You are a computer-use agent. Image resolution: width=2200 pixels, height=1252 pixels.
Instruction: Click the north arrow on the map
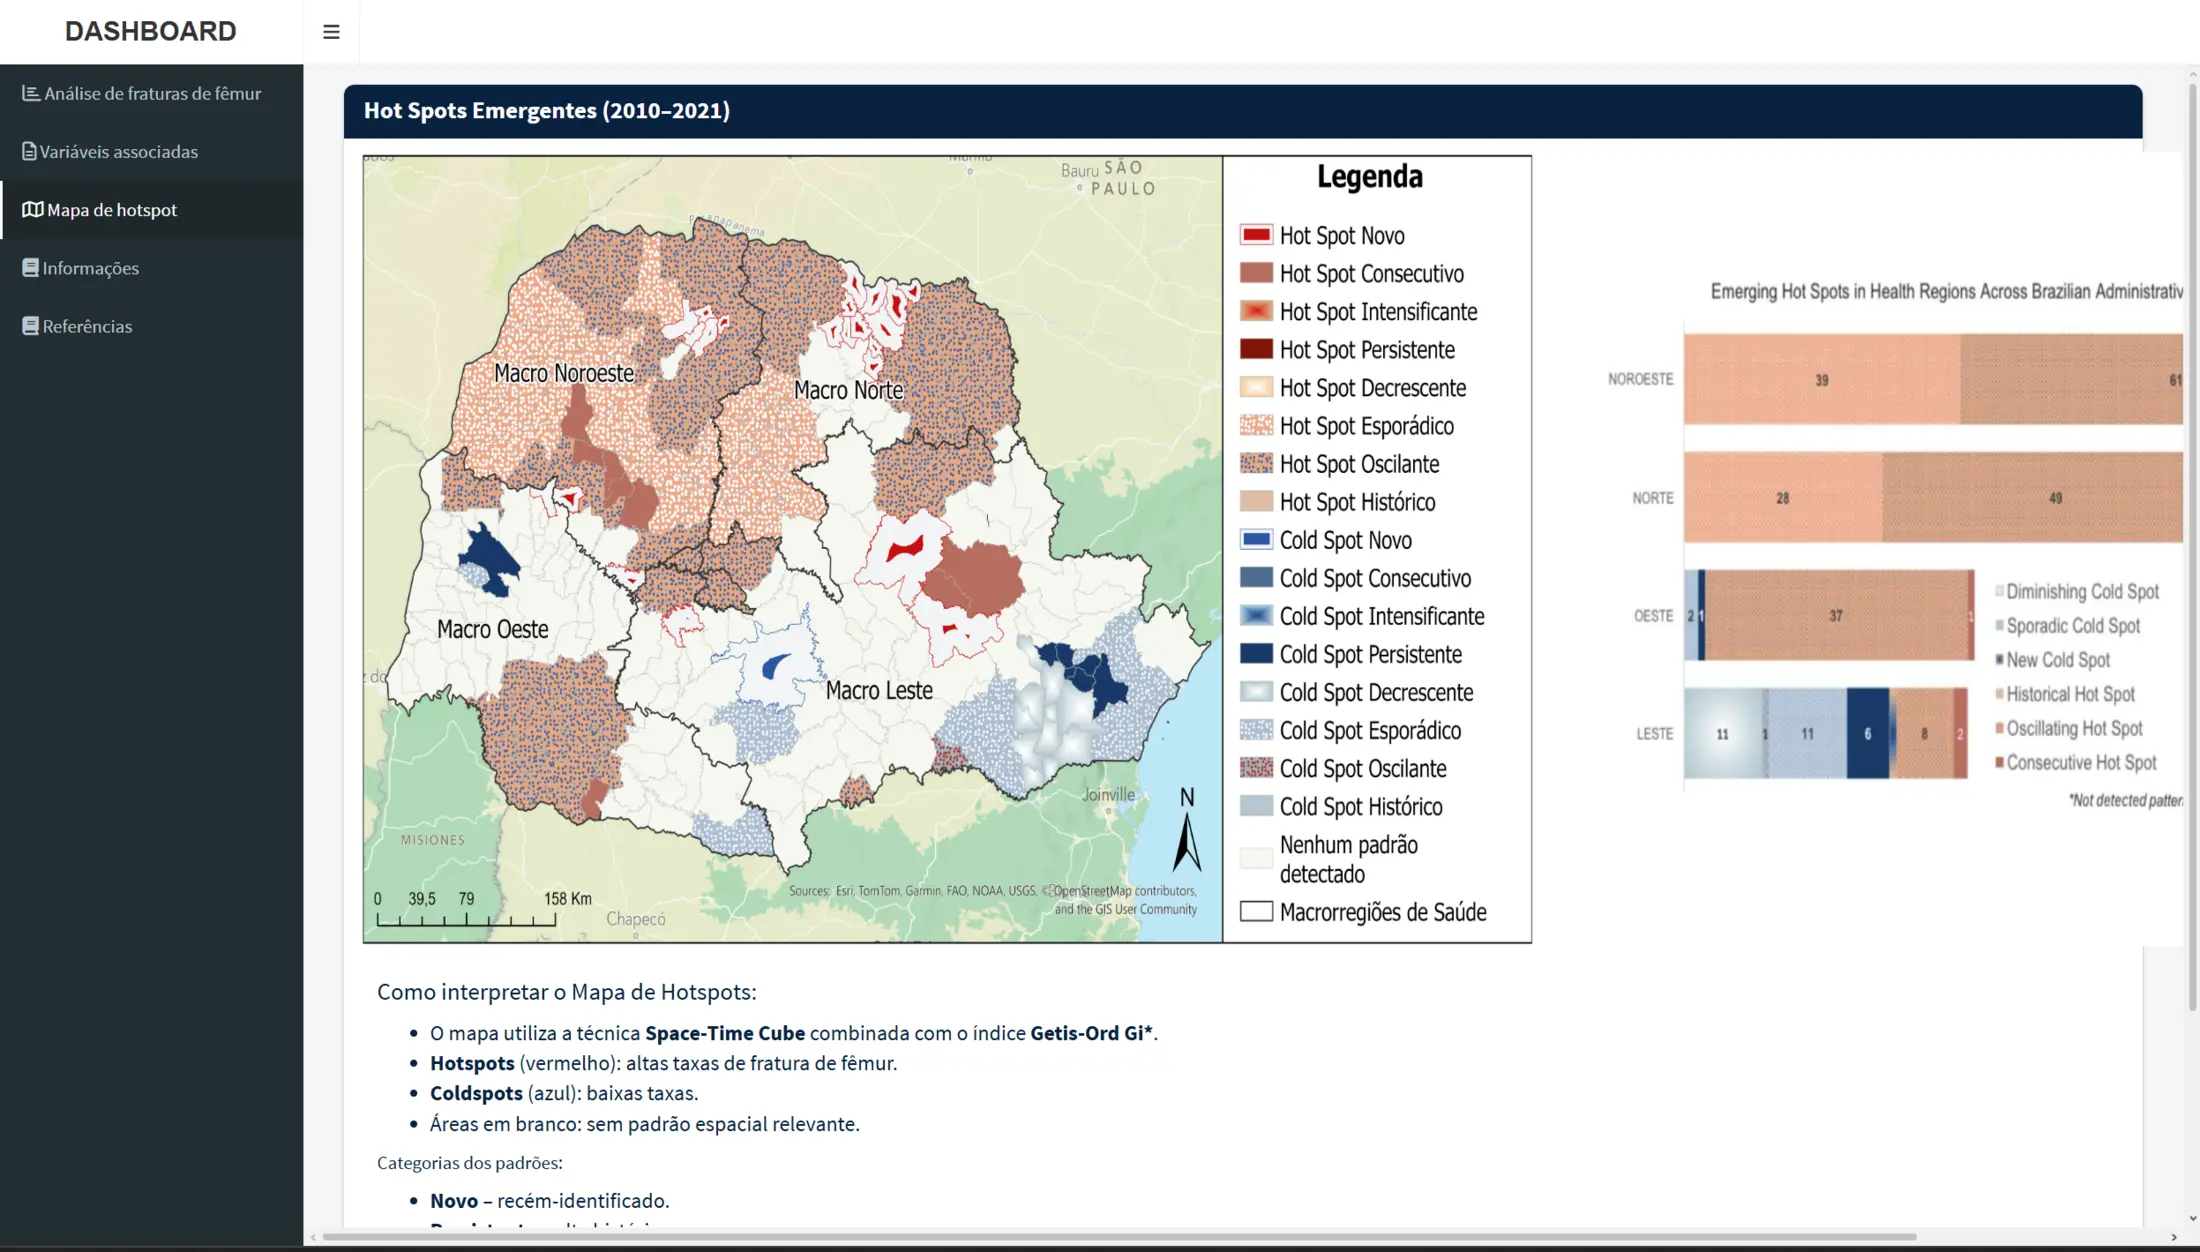[x=1187, y=830]
